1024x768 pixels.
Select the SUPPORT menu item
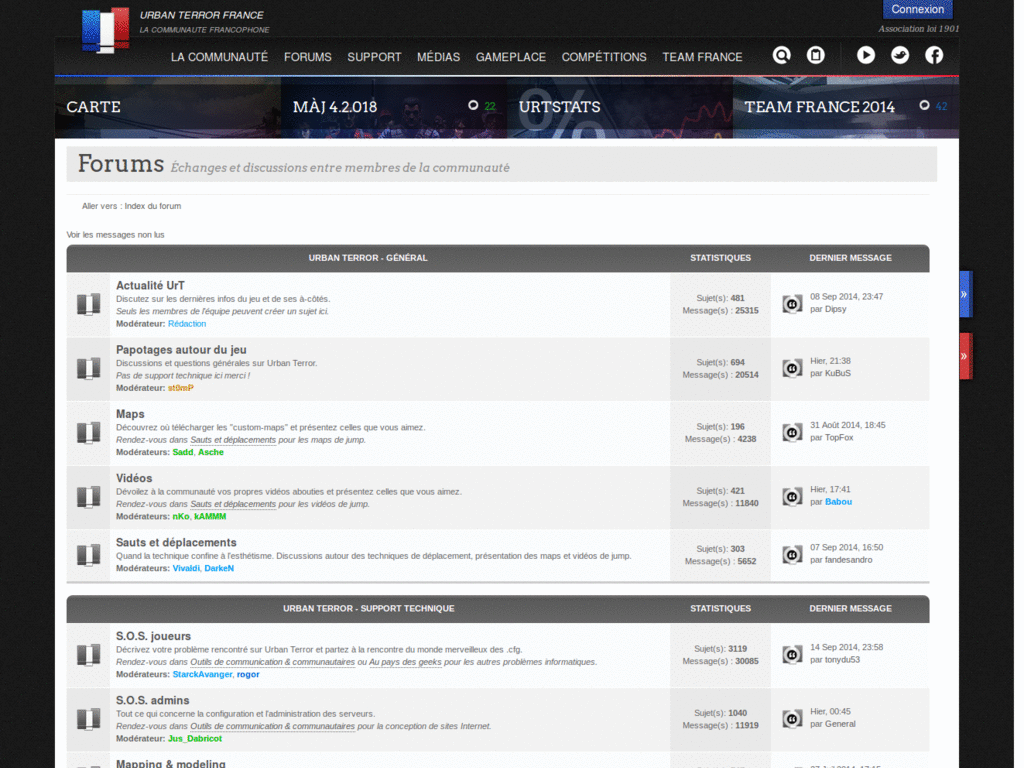[x=374, y=57]
